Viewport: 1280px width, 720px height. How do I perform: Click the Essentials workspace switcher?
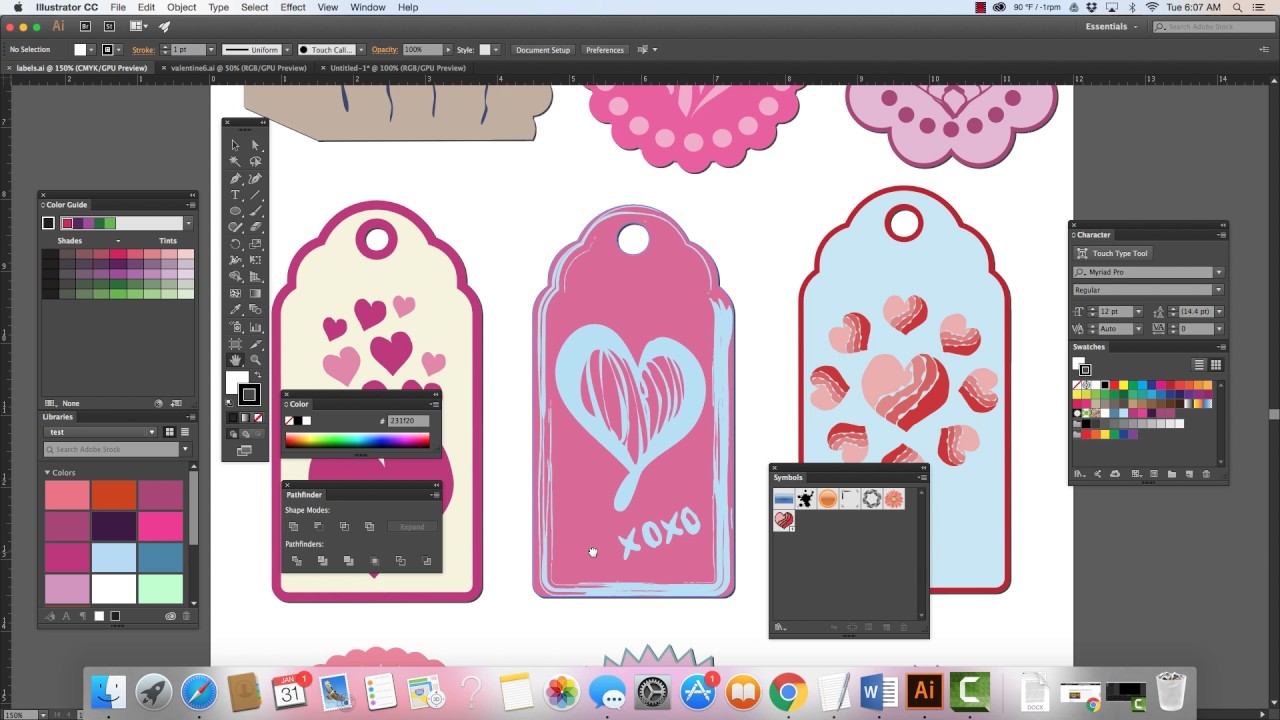pyautogui.click(x=1112, y=27)
